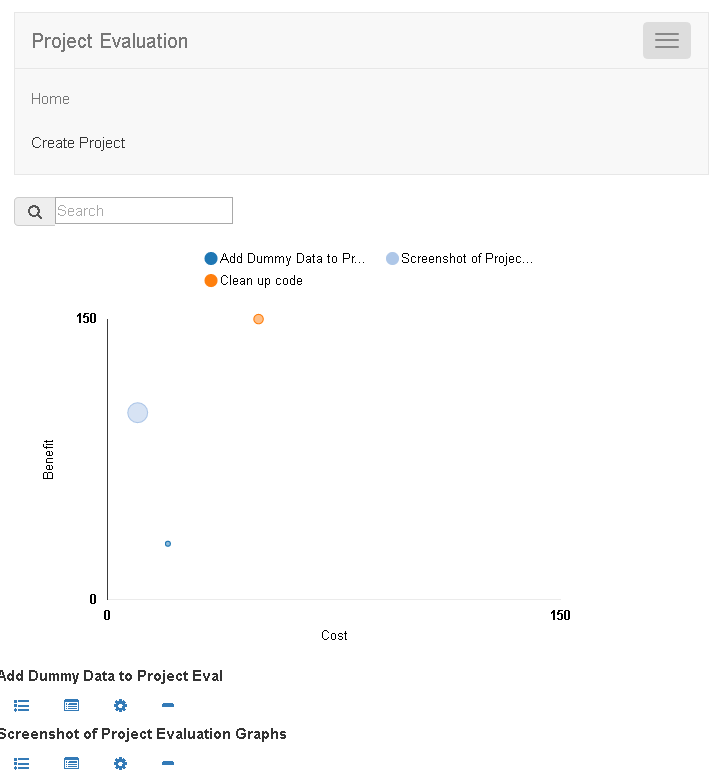This screenshot has width=724, height=776.
Task: Toggle 'Add Dummy Data to Pr...' legend series
Action: 285,259
